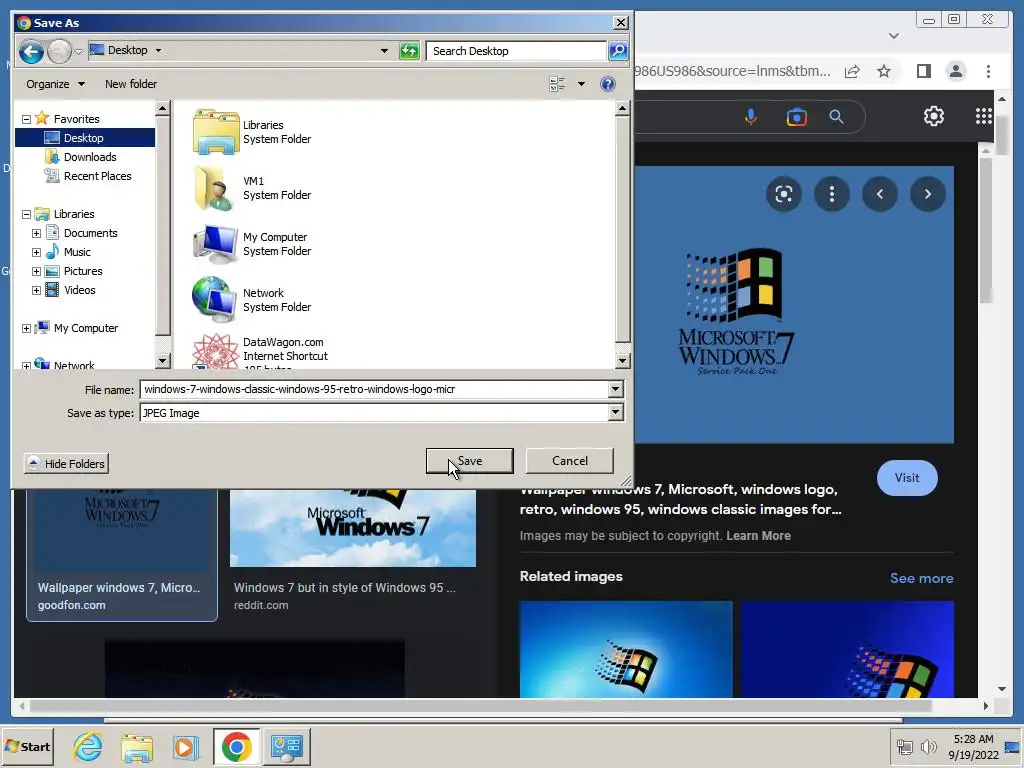Click Google search magnifier icon
This screenshot has width=1024, height=768.
pyautogui.click(x=836, y=117)
